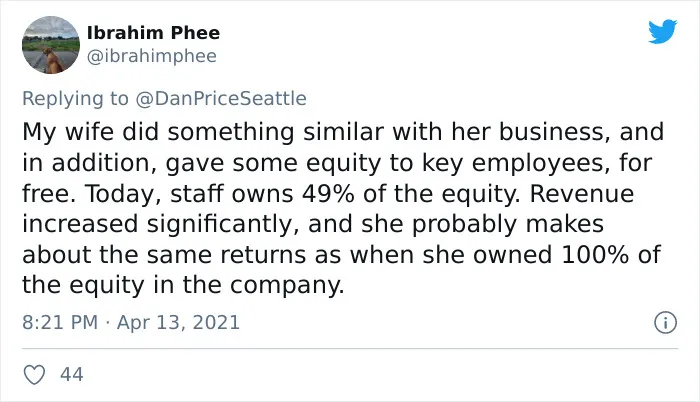This screenshot has width=700, height=402.
Task: Click the word 'Revenue' in the tweet
Action: pyautogui.click(x=582, y=193)
